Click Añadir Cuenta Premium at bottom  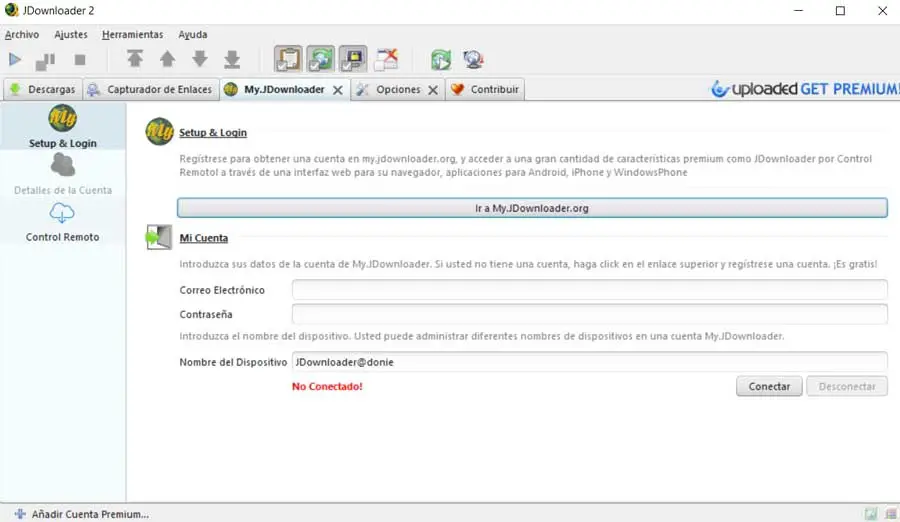click(82, 514)
